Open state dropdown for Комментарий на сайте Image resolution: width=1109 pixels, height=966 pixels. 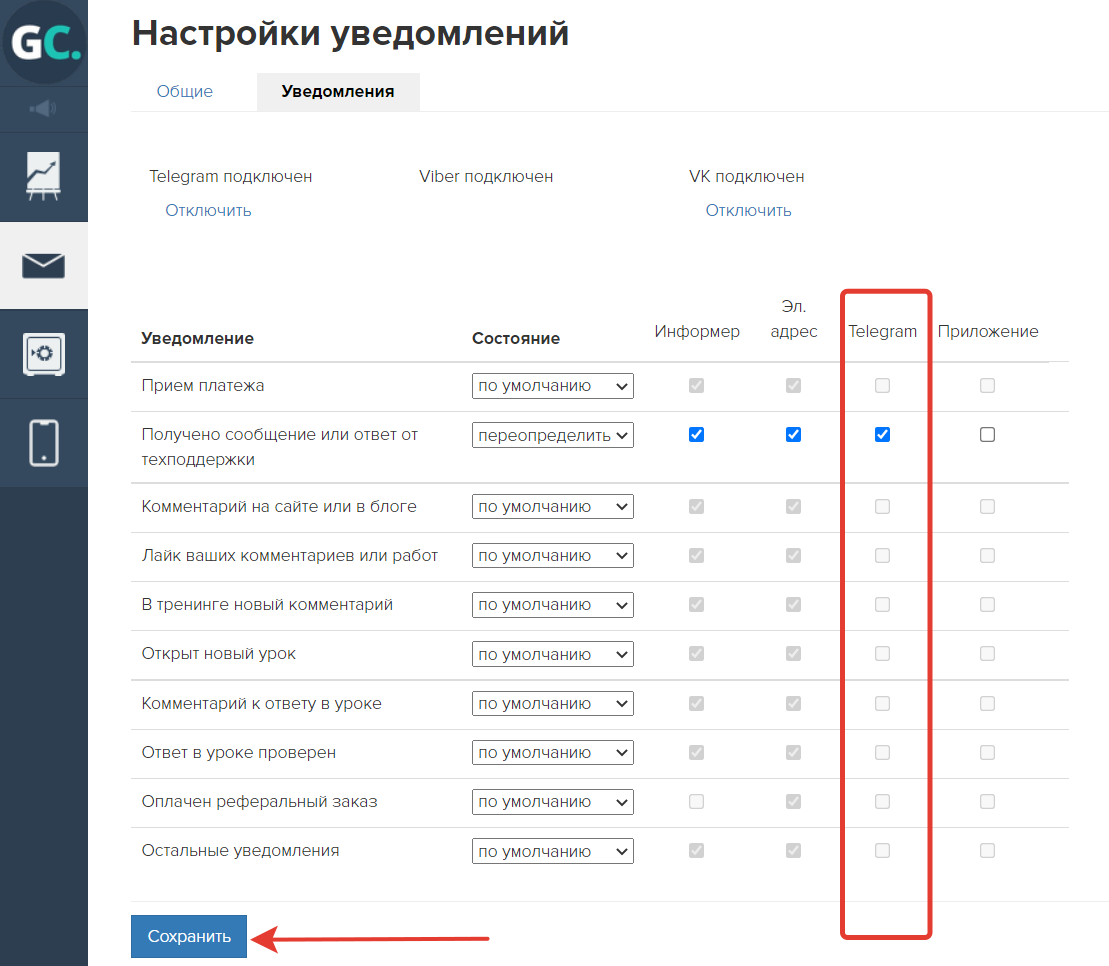pos(552,506)
